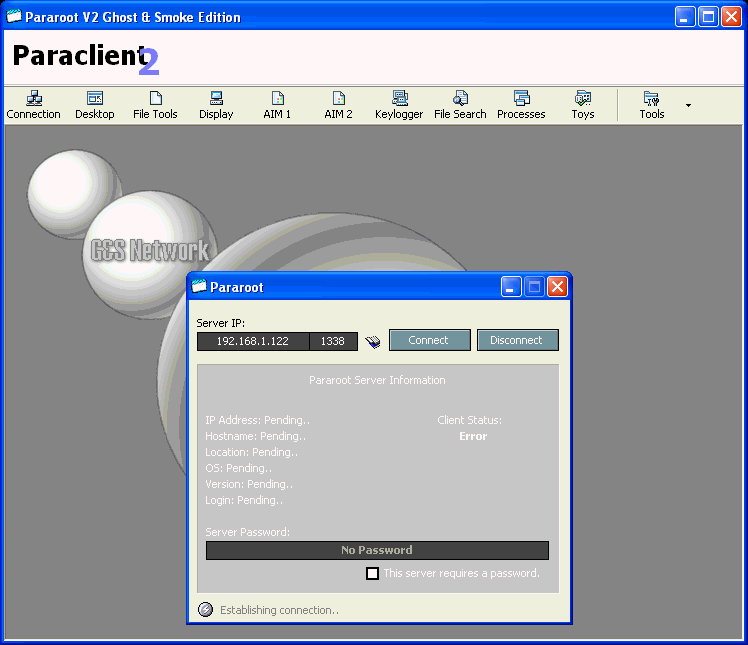Screen dimensions: 748x645
Task: Click the No Password server password field
Action: [x=377, y=550]
